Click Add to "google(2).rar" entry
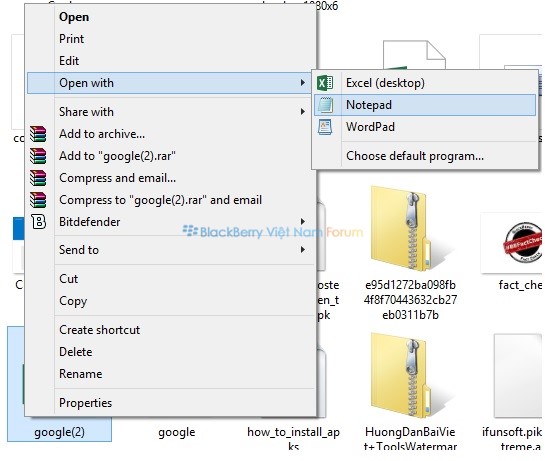545x461 pixels. 117,156
